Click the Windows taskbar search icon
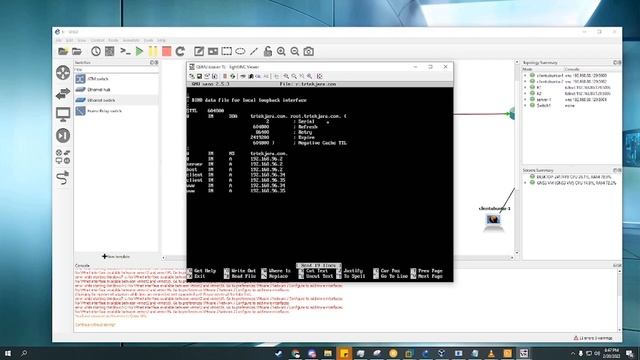Viewport: 640px width, 360px height. coord(24,353)
